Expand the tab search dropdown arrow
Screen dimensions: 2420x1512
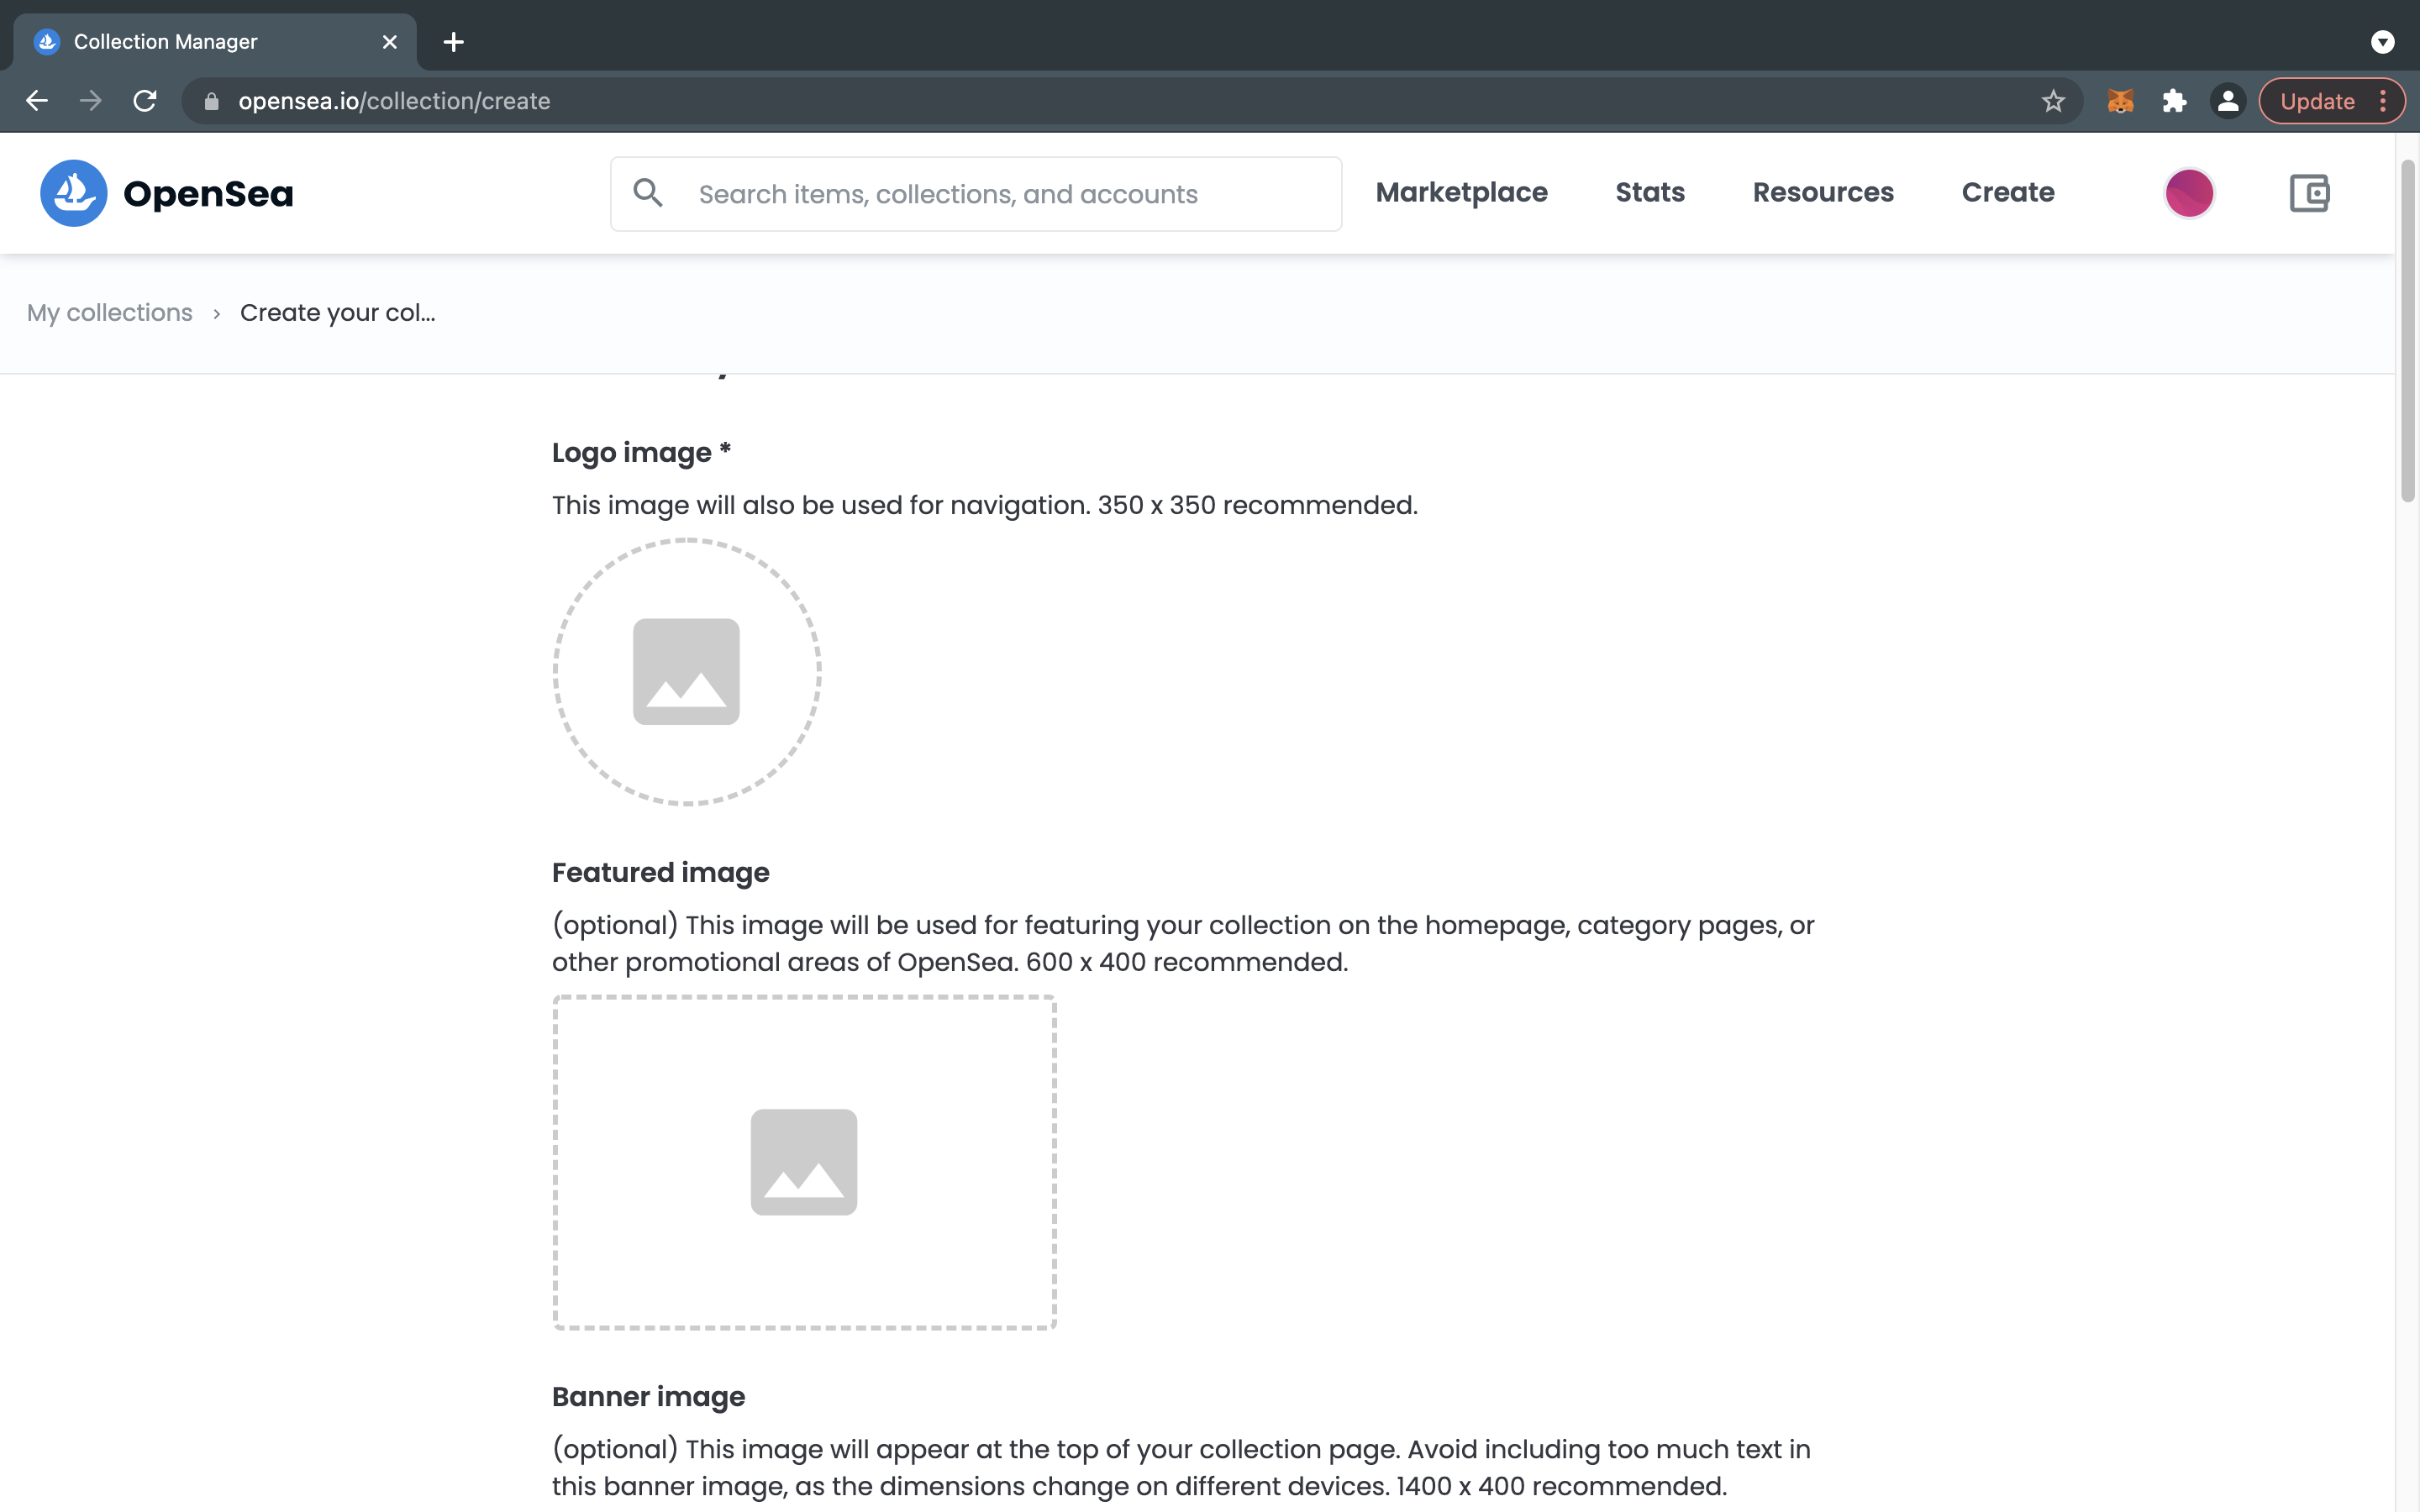click(x=2382, y=42)
